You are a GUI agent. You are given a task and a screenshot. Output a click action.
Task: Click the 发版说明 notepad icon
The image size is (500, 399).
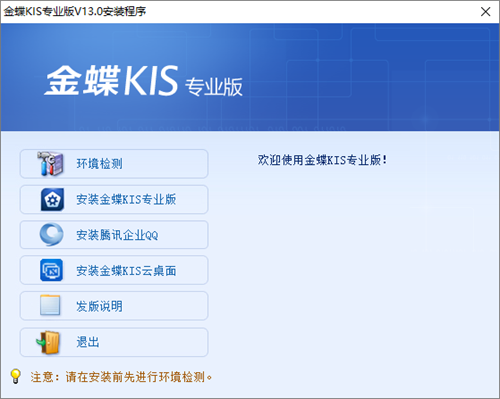pos(50,305)
